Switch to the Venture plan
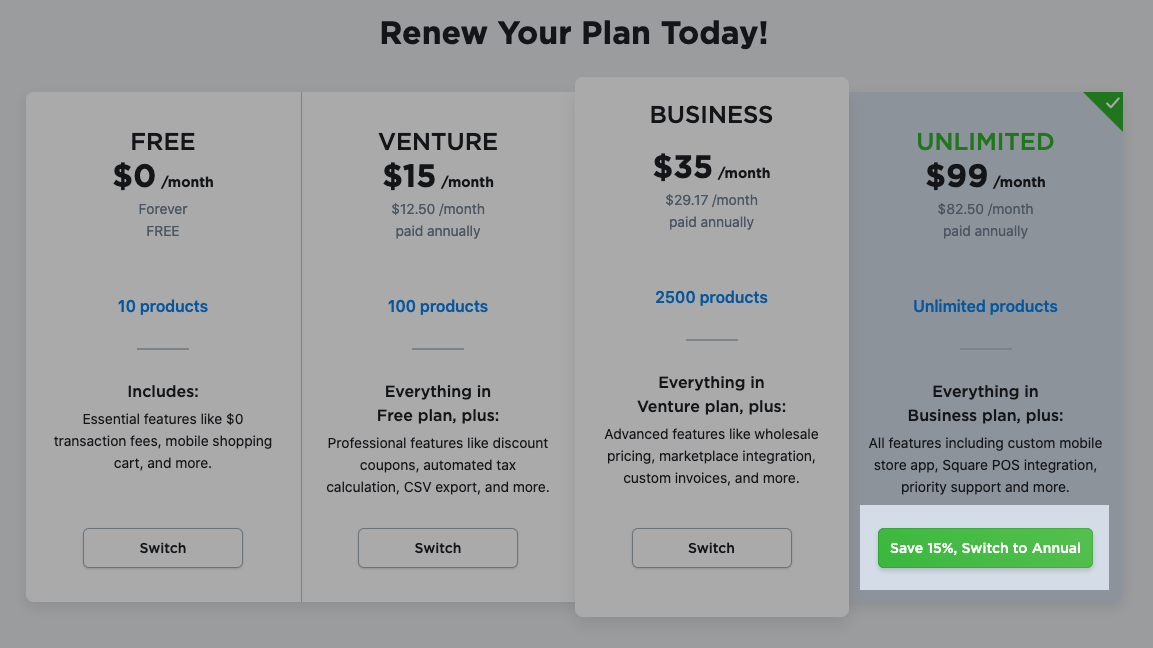The width and height of the screenshot is (1153, 648). pyautogui.click(x=437, y=548)
